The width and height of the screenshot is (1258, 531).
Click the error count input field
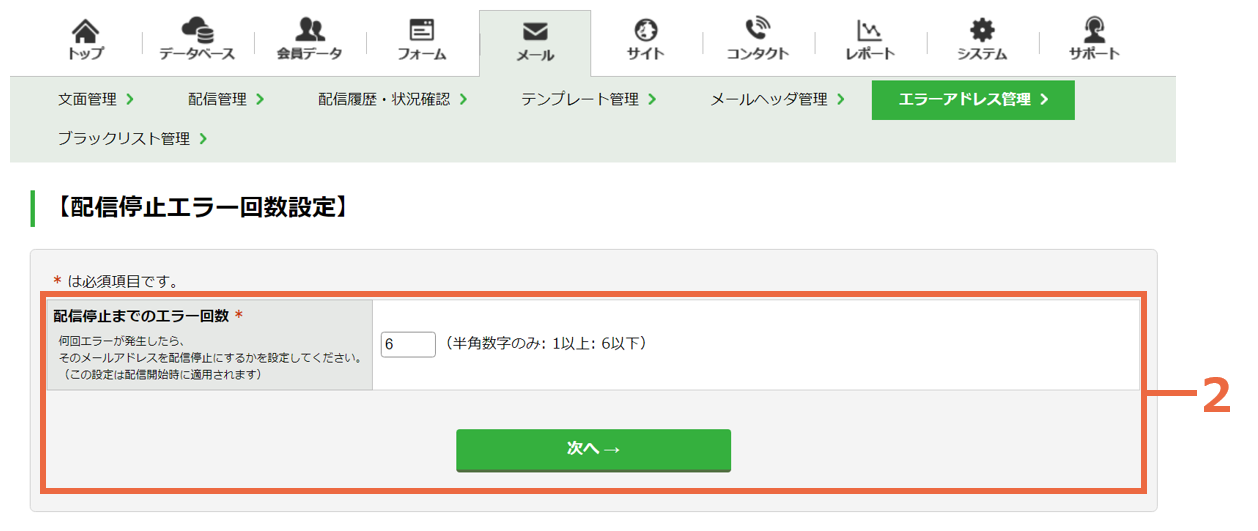408,344
